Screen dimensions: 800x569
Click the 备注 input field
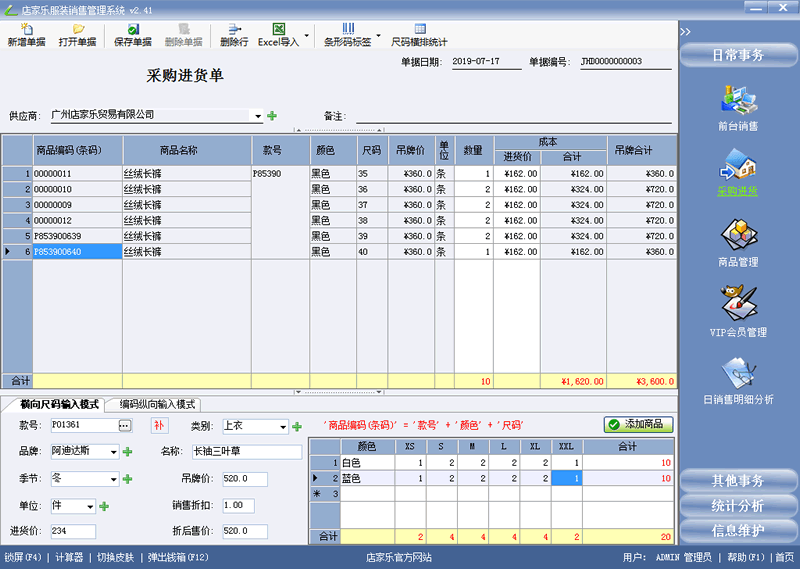pos(514,116)
